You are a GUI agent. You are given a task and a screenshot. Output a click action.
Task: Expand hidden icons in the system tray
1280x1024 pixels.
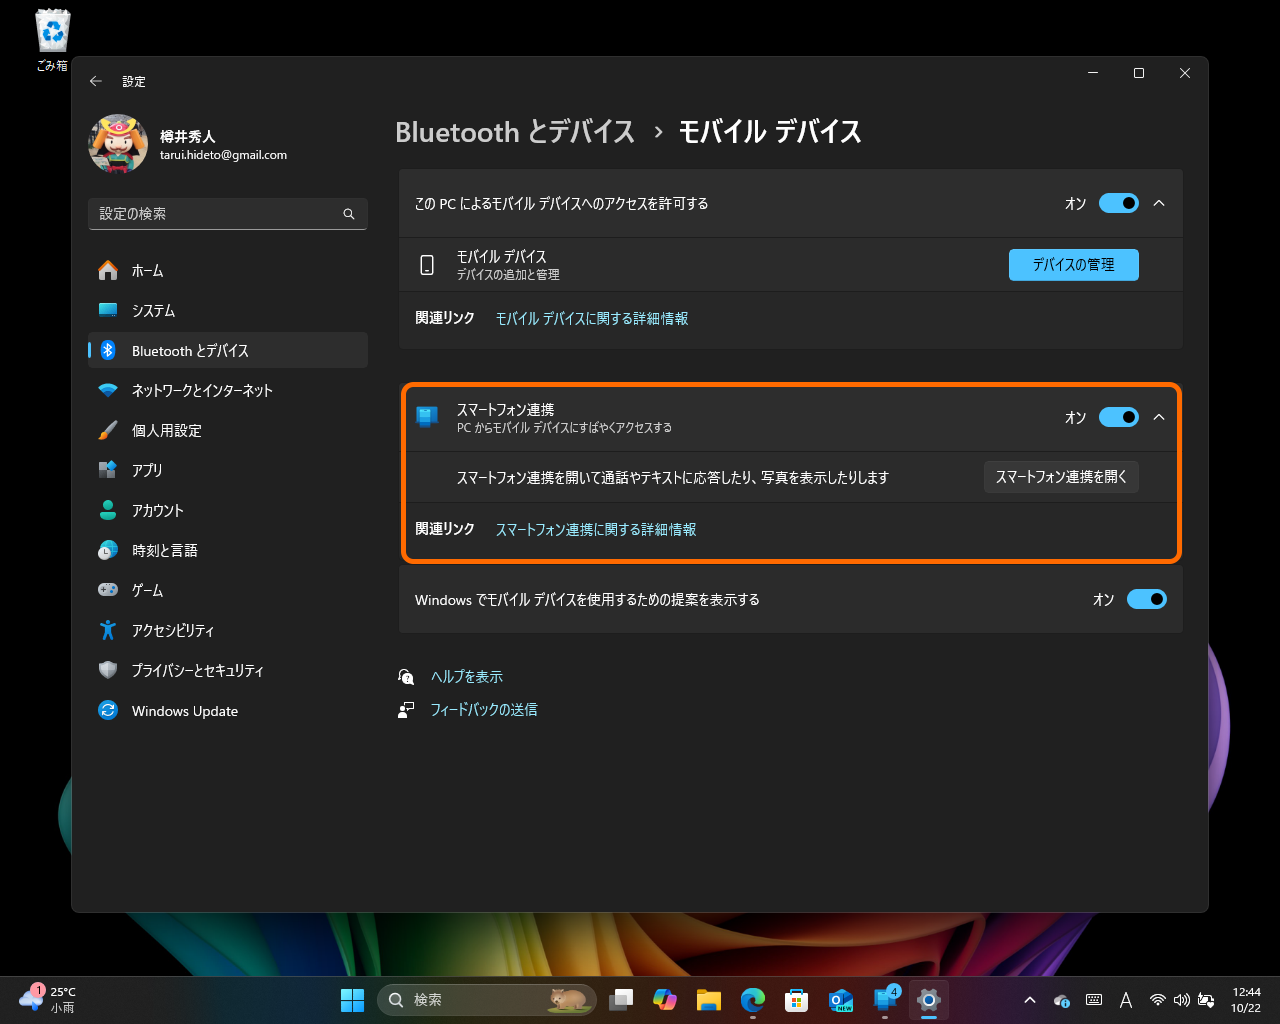click(x=1029, y=999)
